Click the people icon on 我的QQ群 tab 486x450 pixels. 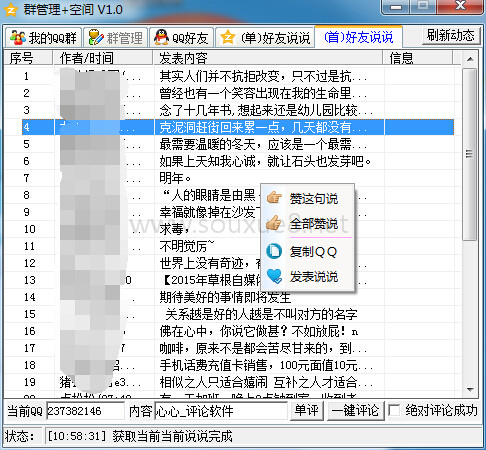point(18,37)
